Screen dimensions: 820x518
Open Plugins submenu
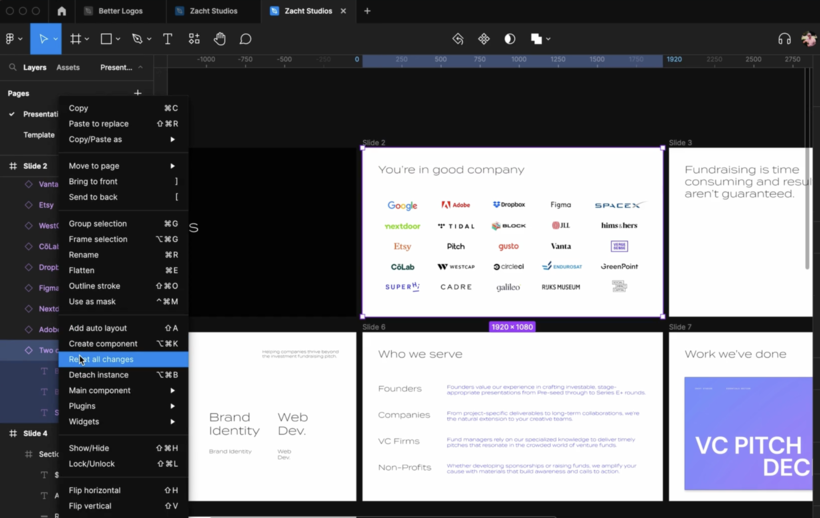(x=123, y=406)
